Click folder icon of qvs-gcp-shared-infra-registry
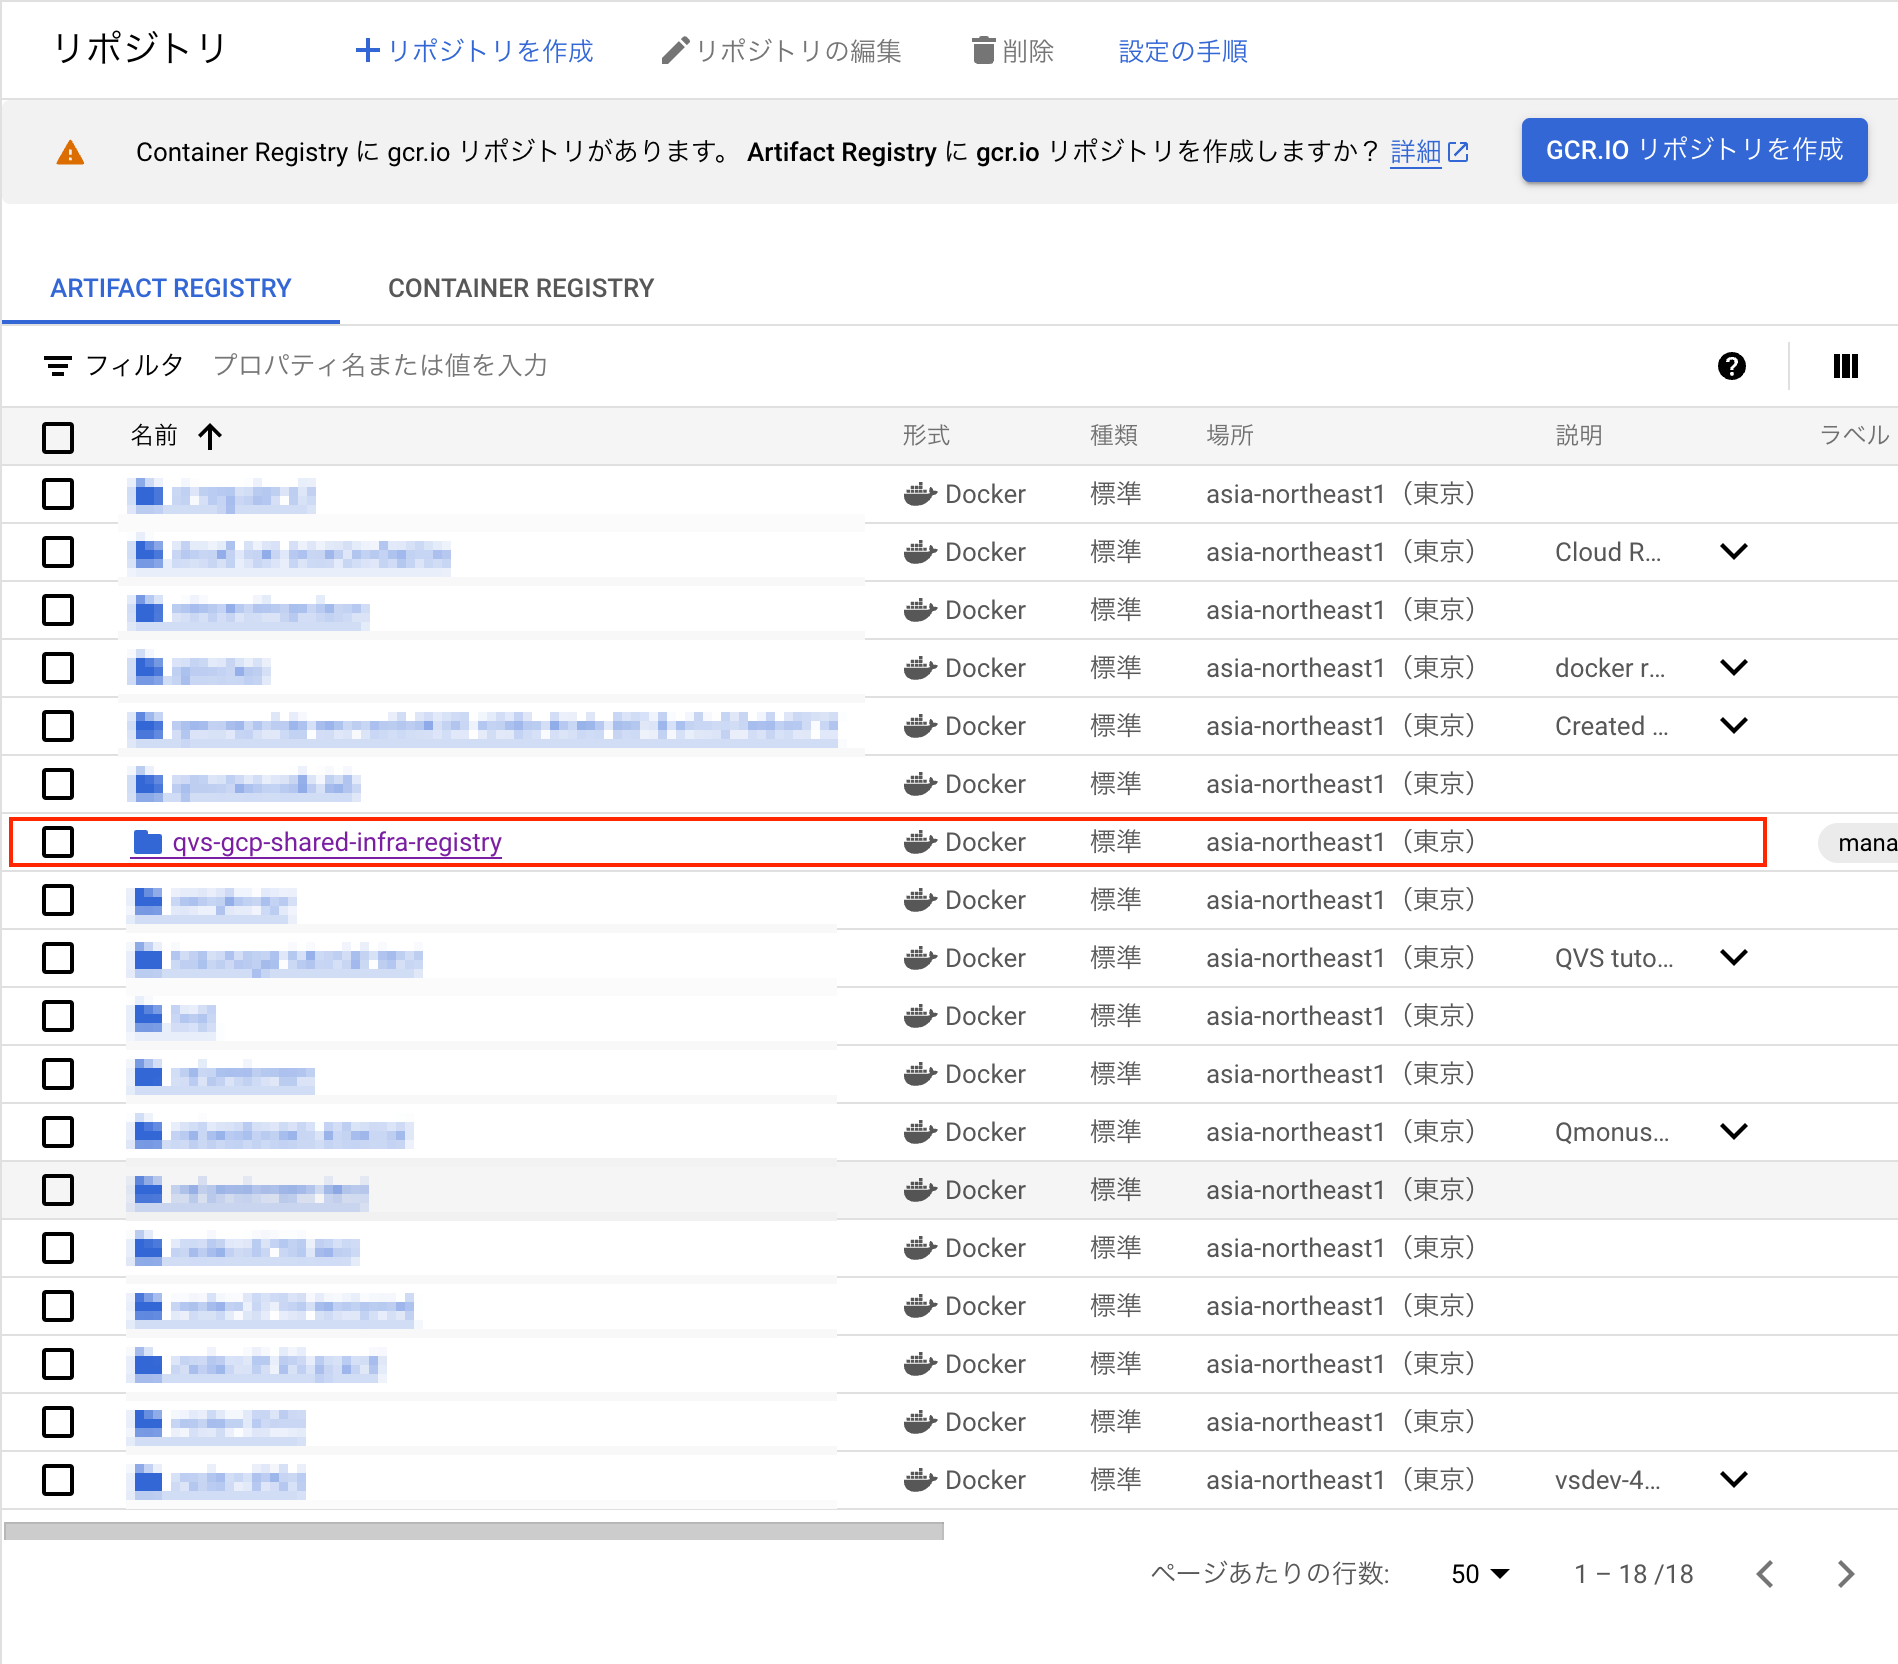 click(147, 843)
